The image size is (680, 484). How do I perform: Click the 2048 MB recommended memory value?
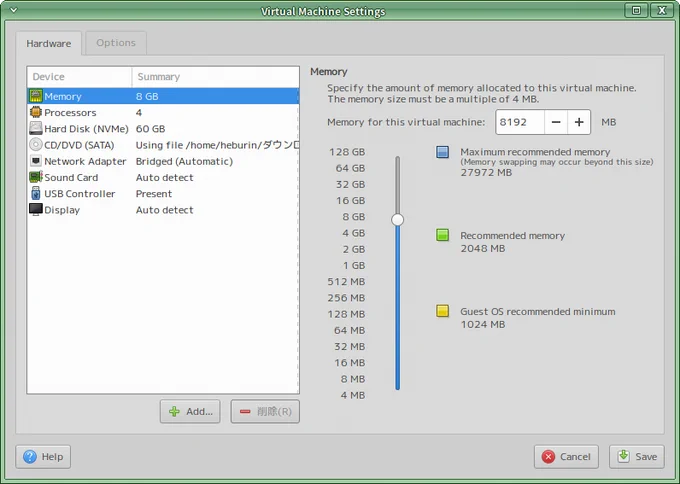(483, 249)
